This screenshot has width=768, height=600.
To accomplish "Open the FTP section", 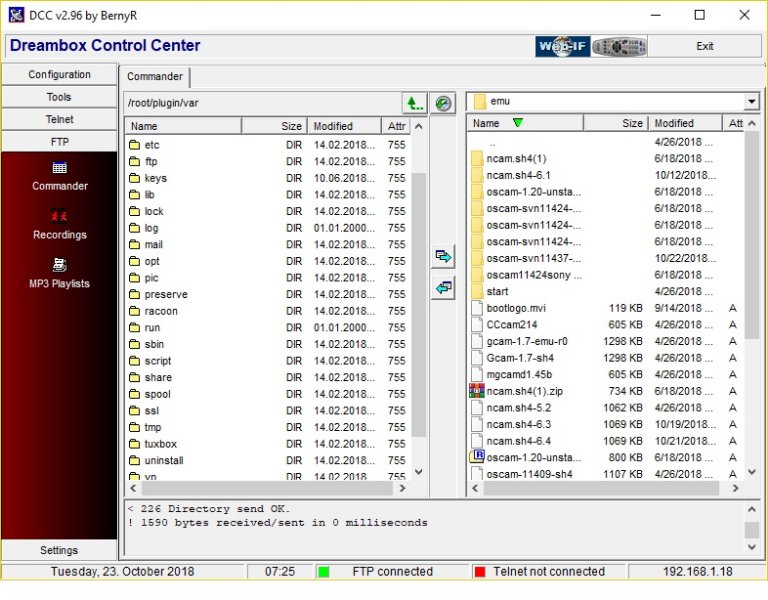I will [59, 142].
